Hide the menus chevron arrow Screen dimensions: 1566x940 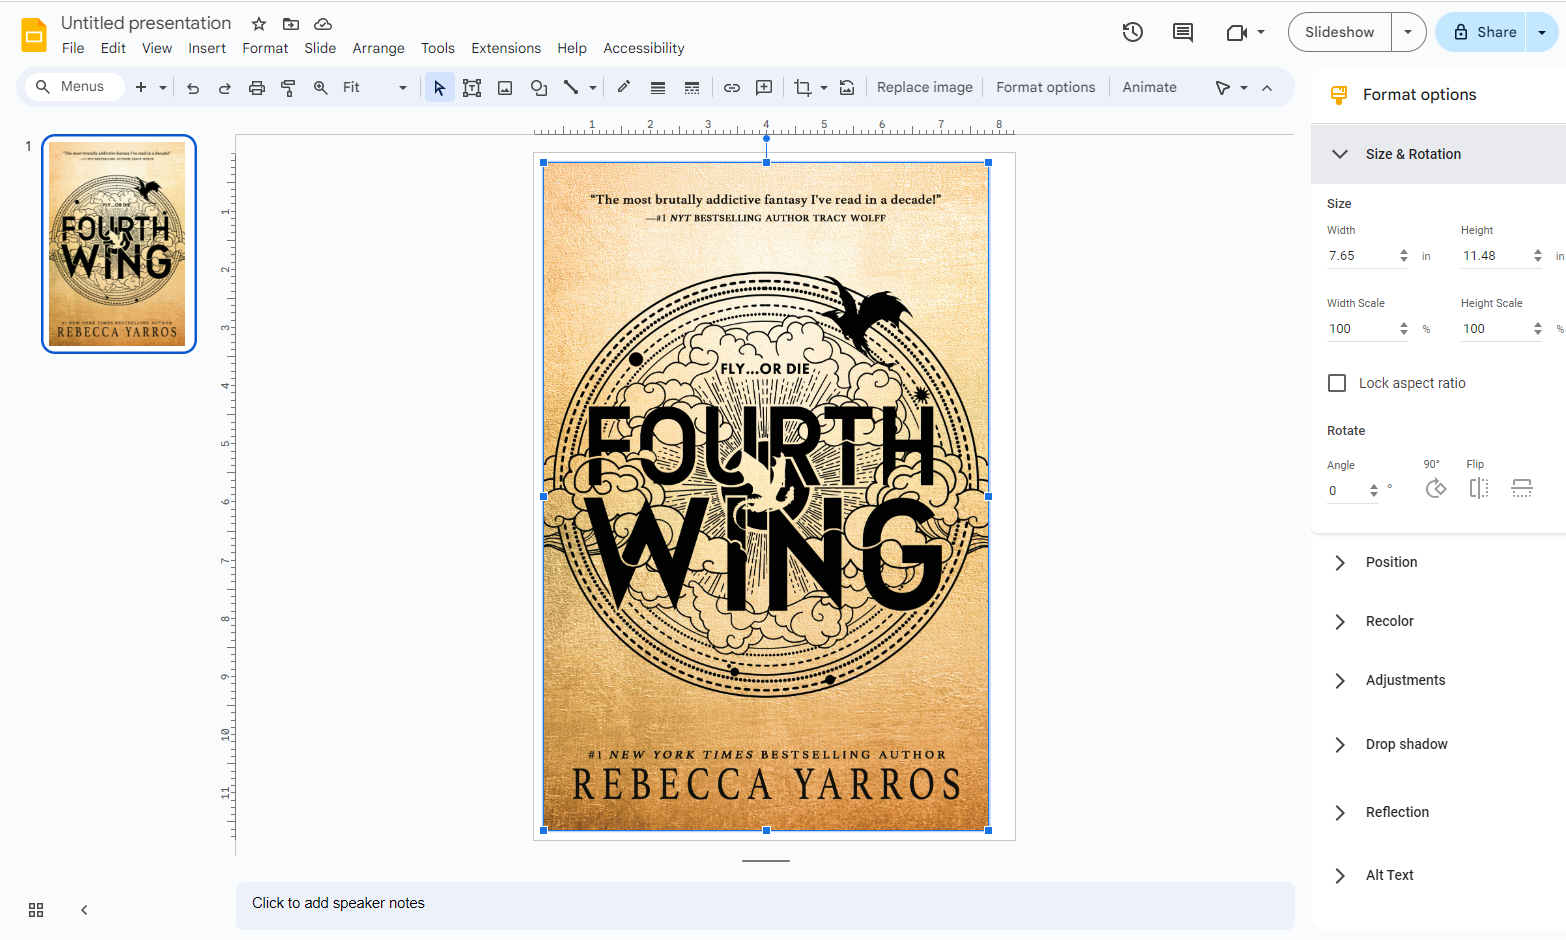(1267, 88)
